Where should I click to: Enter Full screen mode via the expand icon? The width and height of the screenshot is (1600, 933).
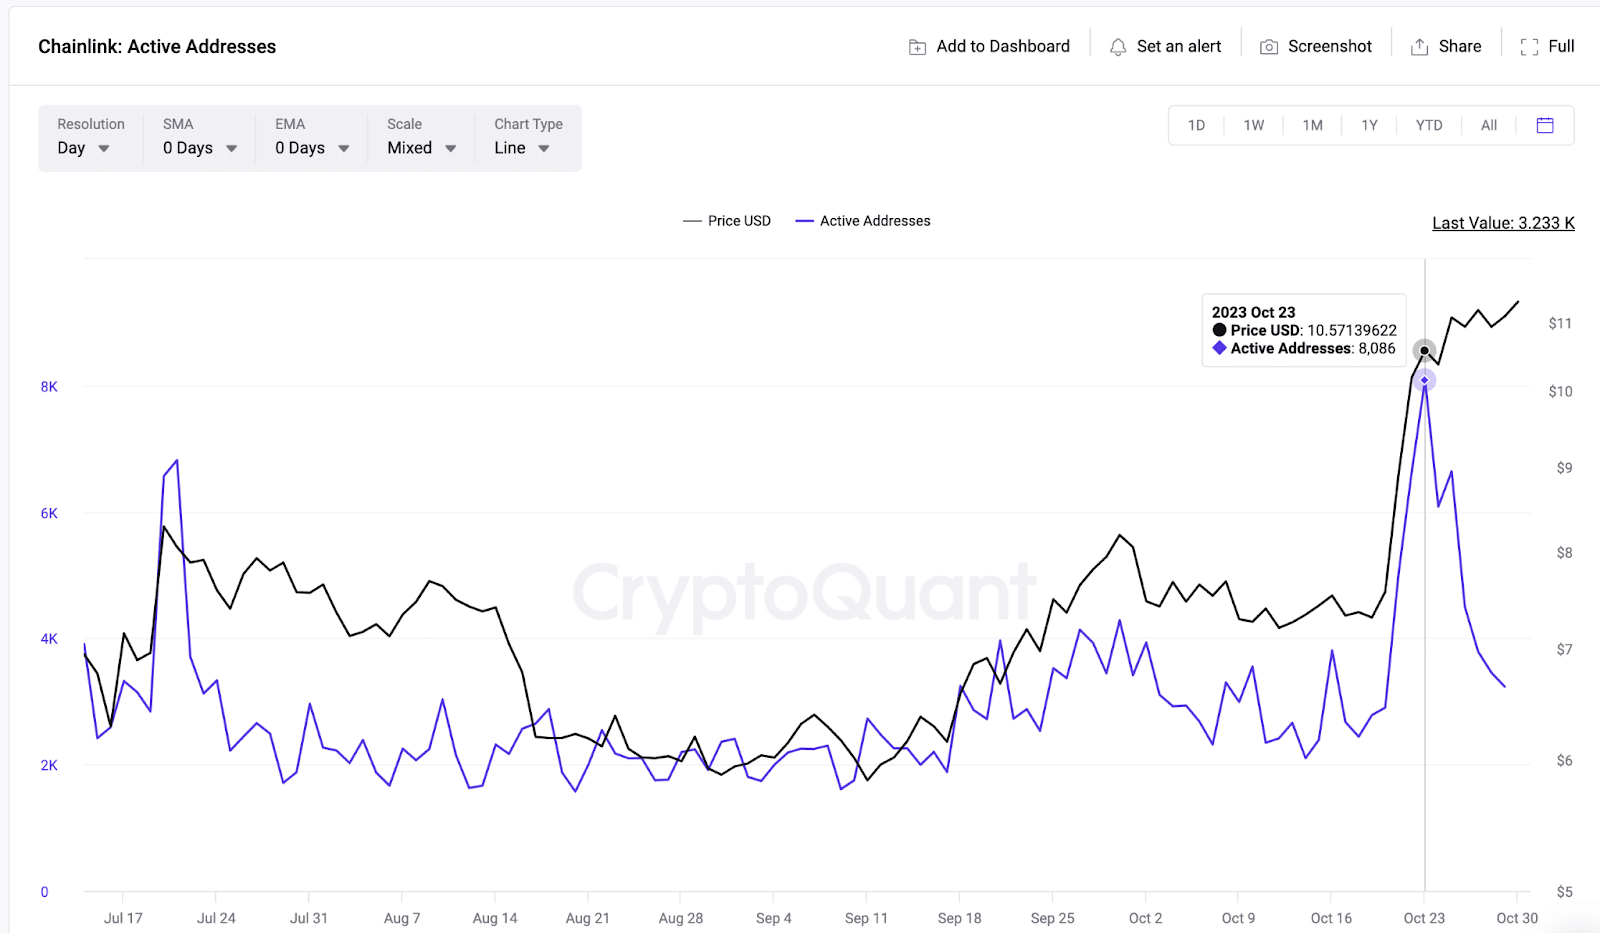pyautogui.click(x=1528, y=46)
